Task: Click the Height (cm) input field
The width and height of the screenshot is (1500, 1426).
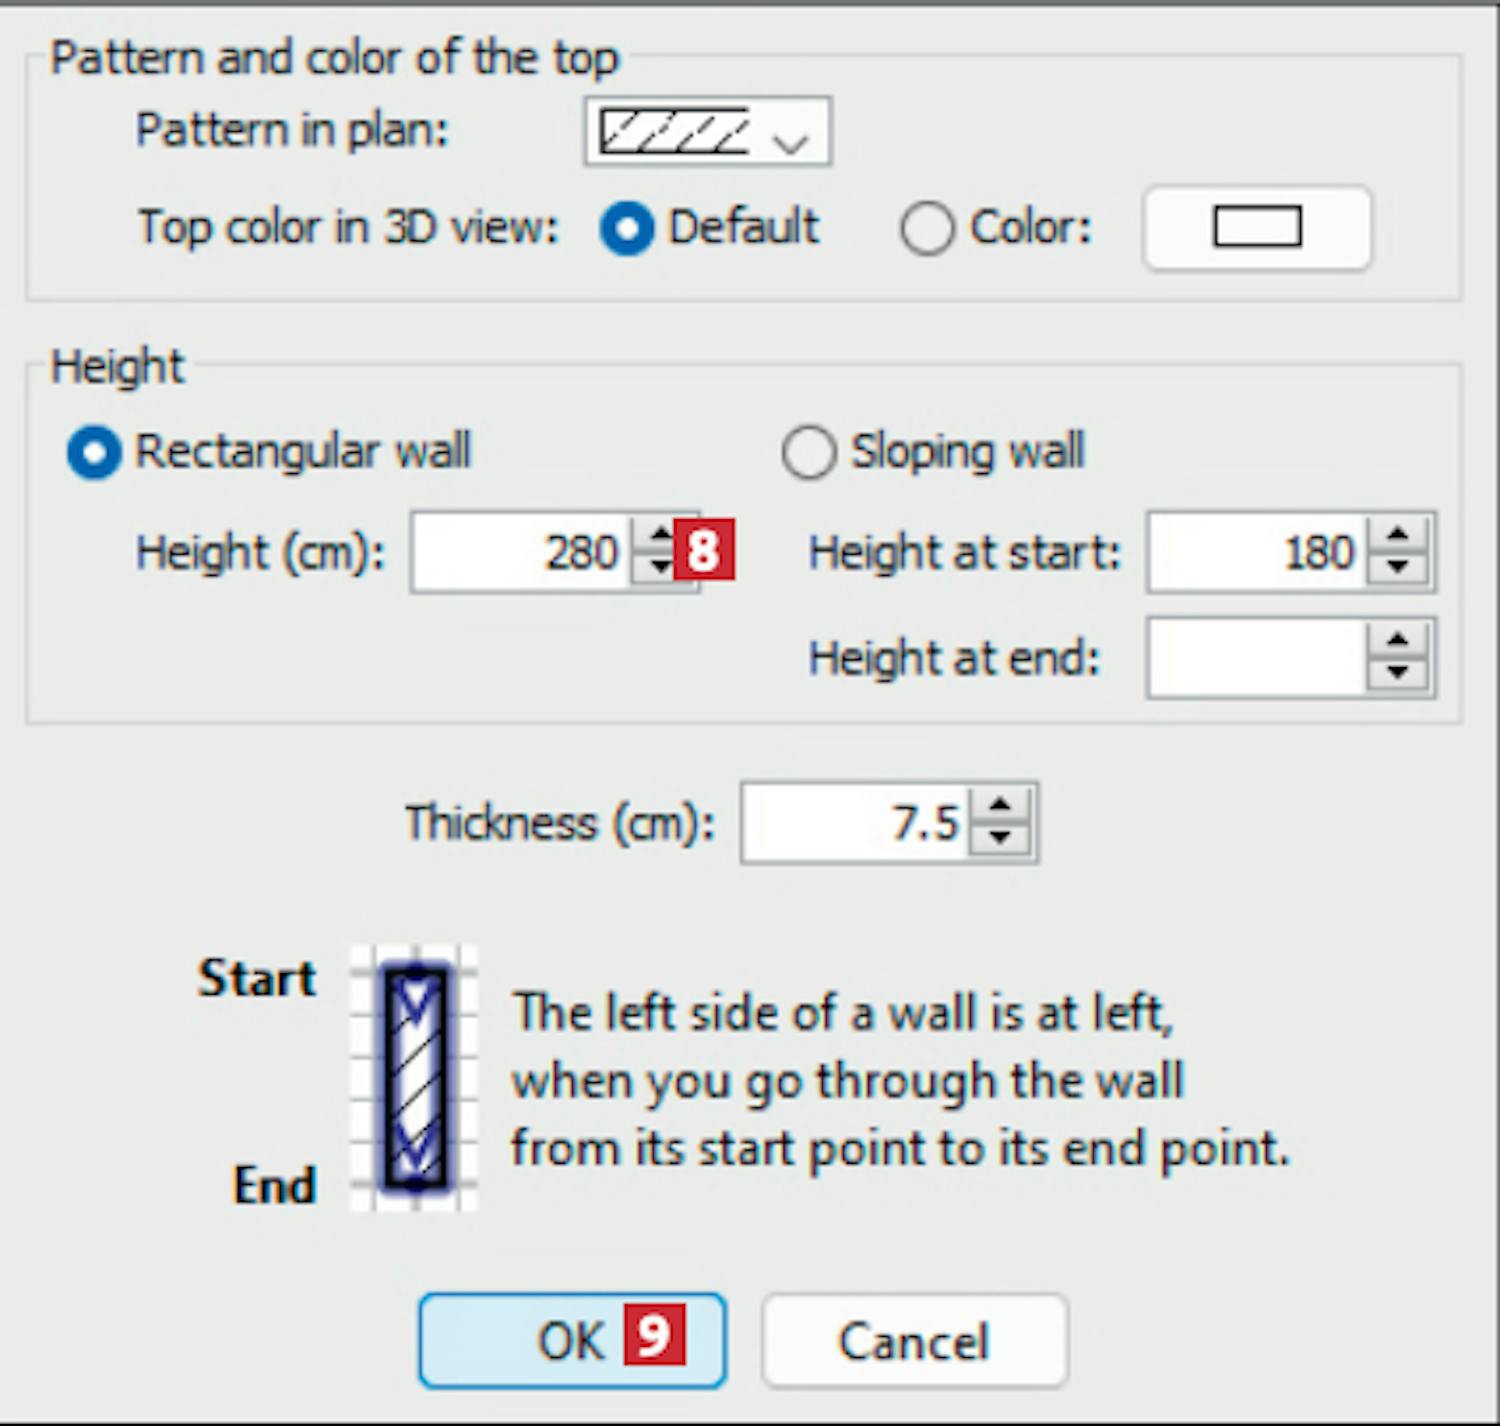Action: click(x=522, y=553)
